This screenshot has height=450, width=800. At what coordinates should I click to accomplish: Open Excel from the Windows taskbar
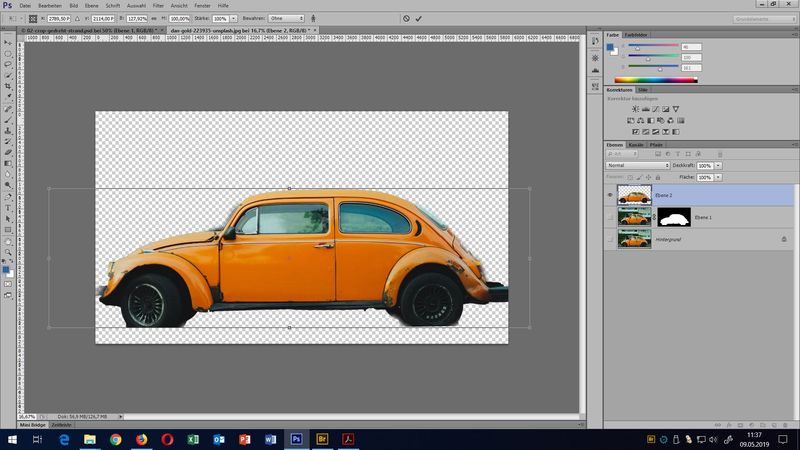[x=192, y=438]
